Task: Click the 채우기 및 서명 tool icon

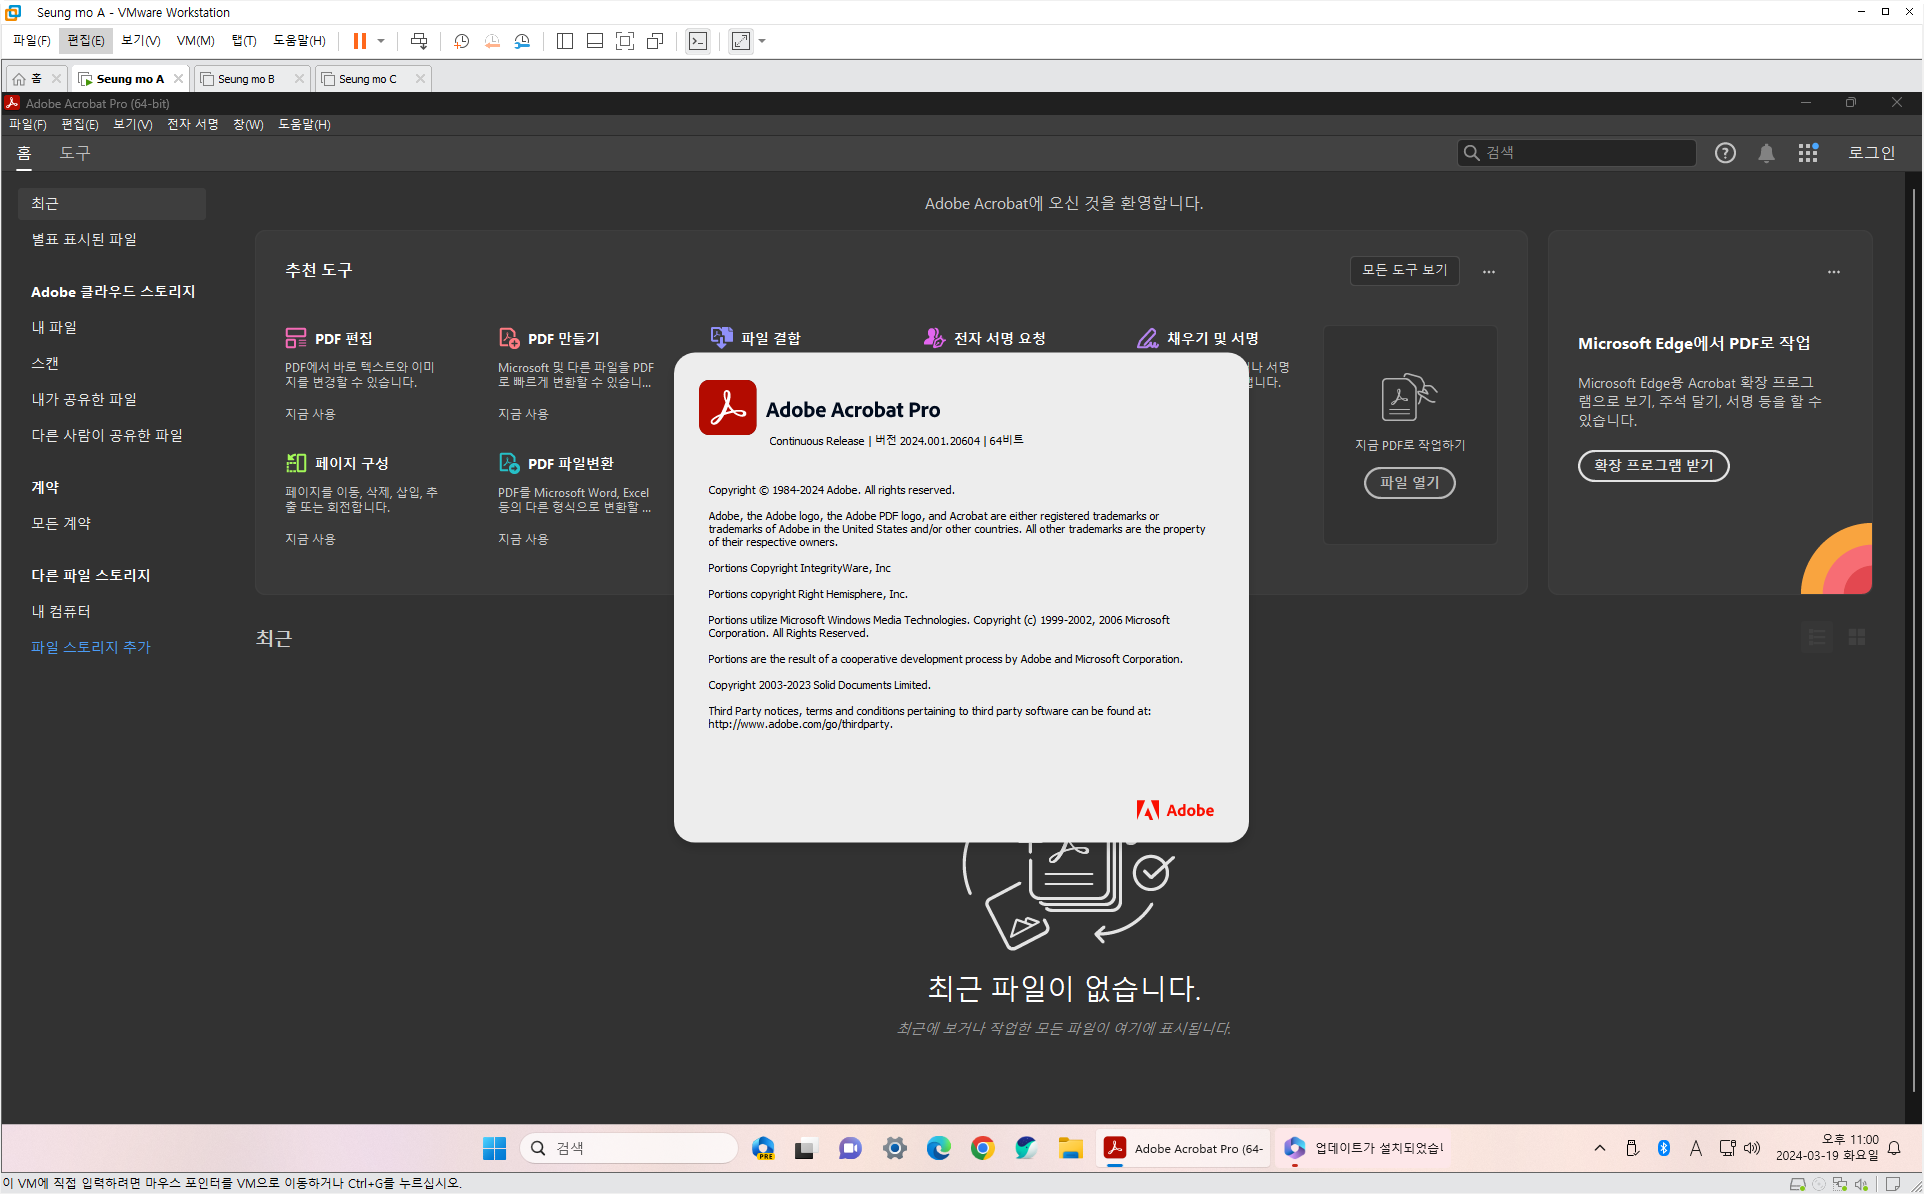Action: pyautogui.click(x=1148, y=338)
